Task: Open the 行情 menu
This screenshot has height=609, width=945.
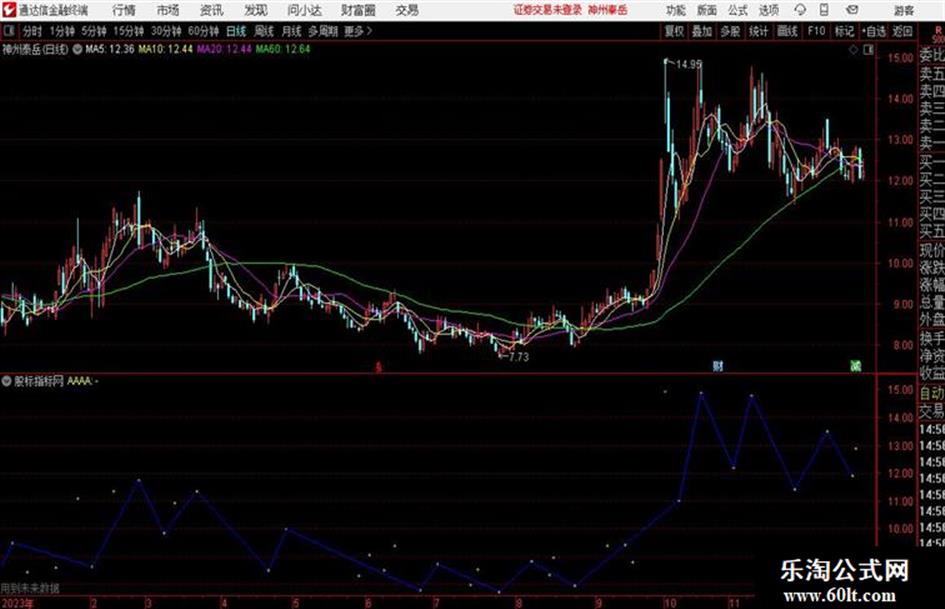Action: pyautogui.click(x=124, y=10)
